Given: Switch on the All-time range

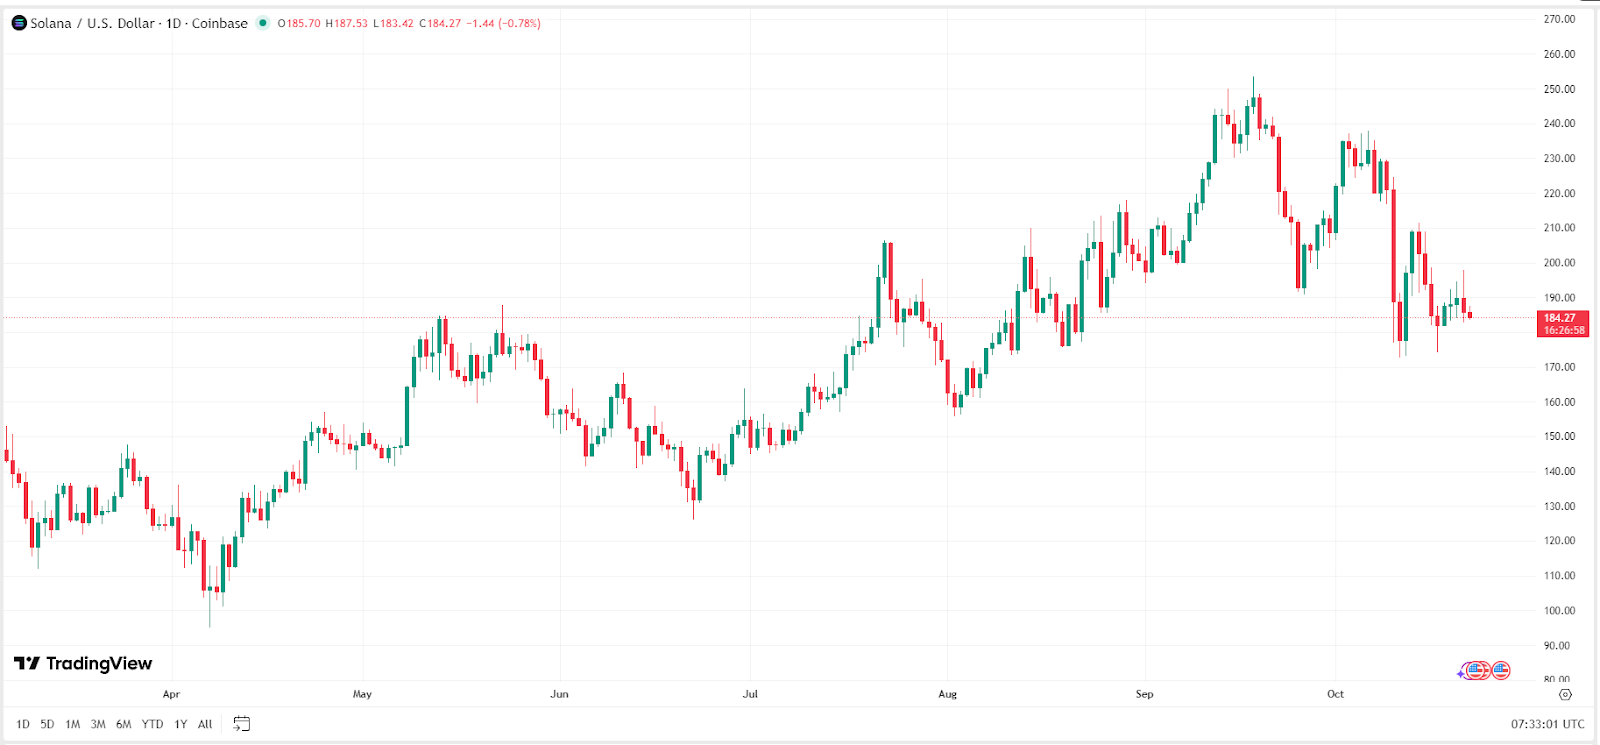Looking at the screenshot, I should click(x=204, y=723).
